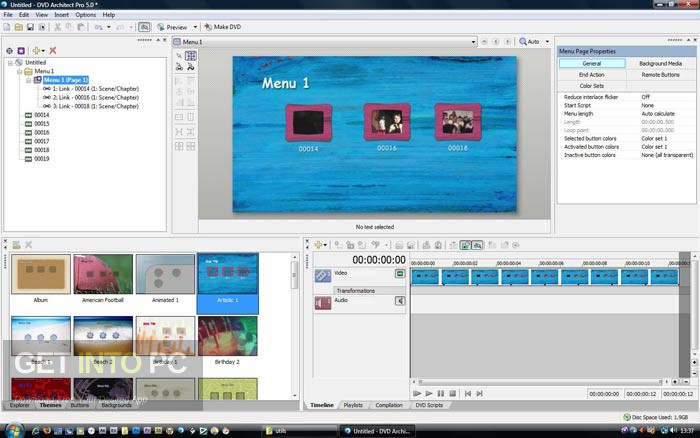Collapse the Menu 1 (Page 1) tree node
This screenshot has height=438, width=700.
point(28,80)
